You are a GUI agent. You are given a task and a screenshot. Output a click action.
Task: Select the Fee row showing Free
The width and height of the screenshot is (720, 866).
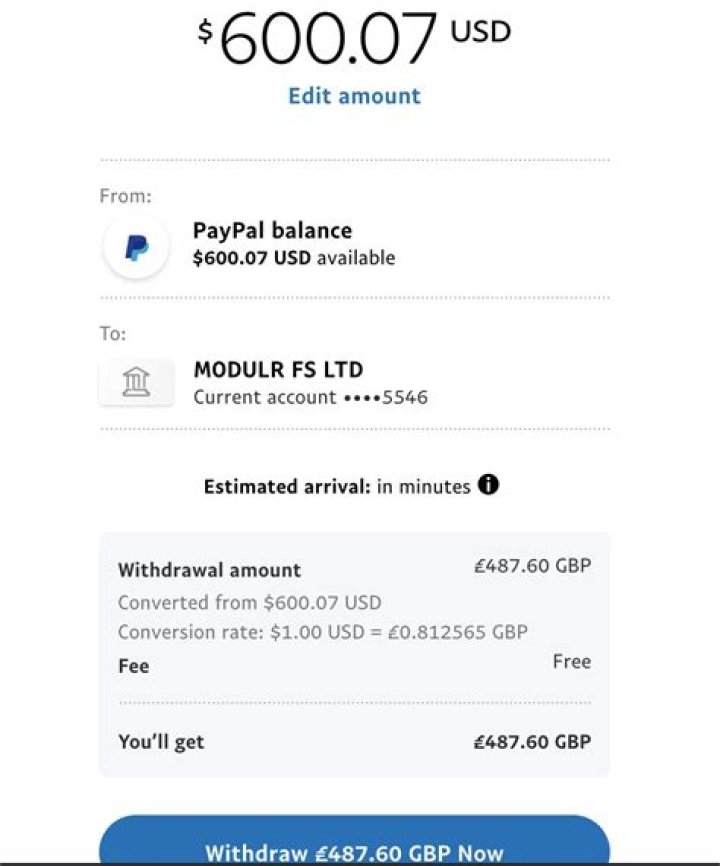[355, 663]
